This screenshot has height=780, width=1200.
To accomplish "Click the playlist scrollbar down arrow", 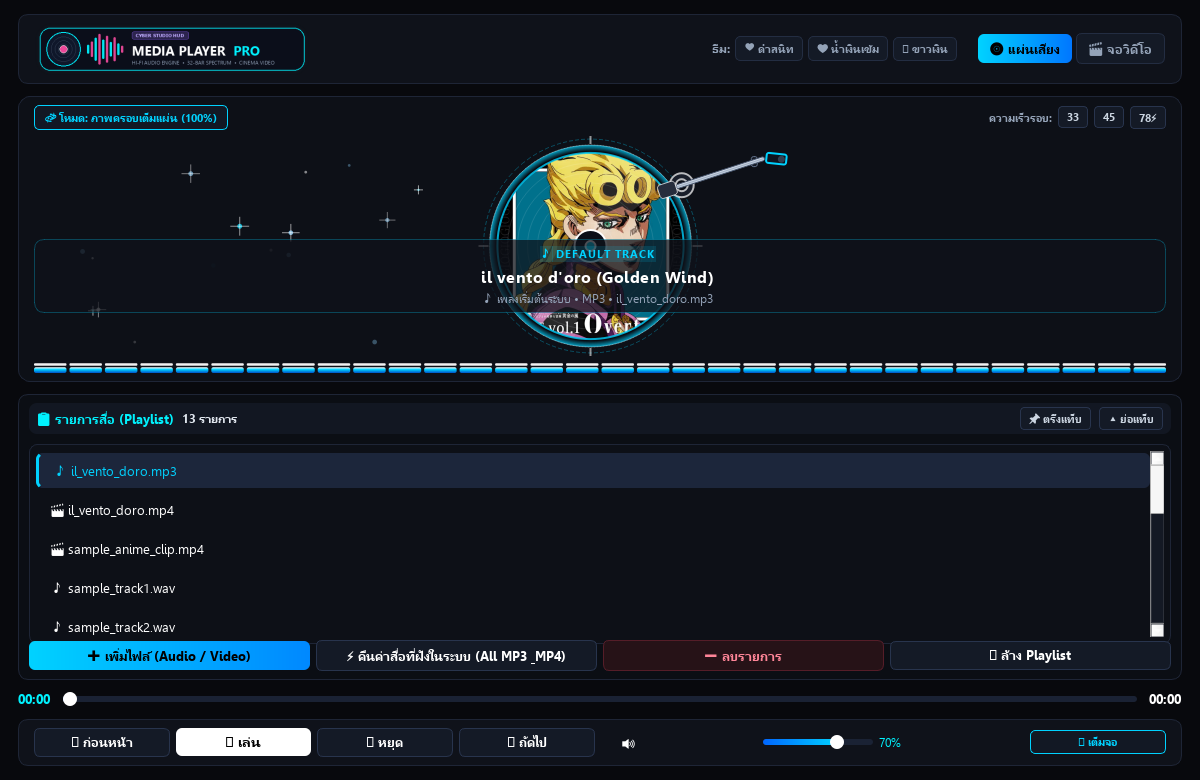I will 1157,630.
